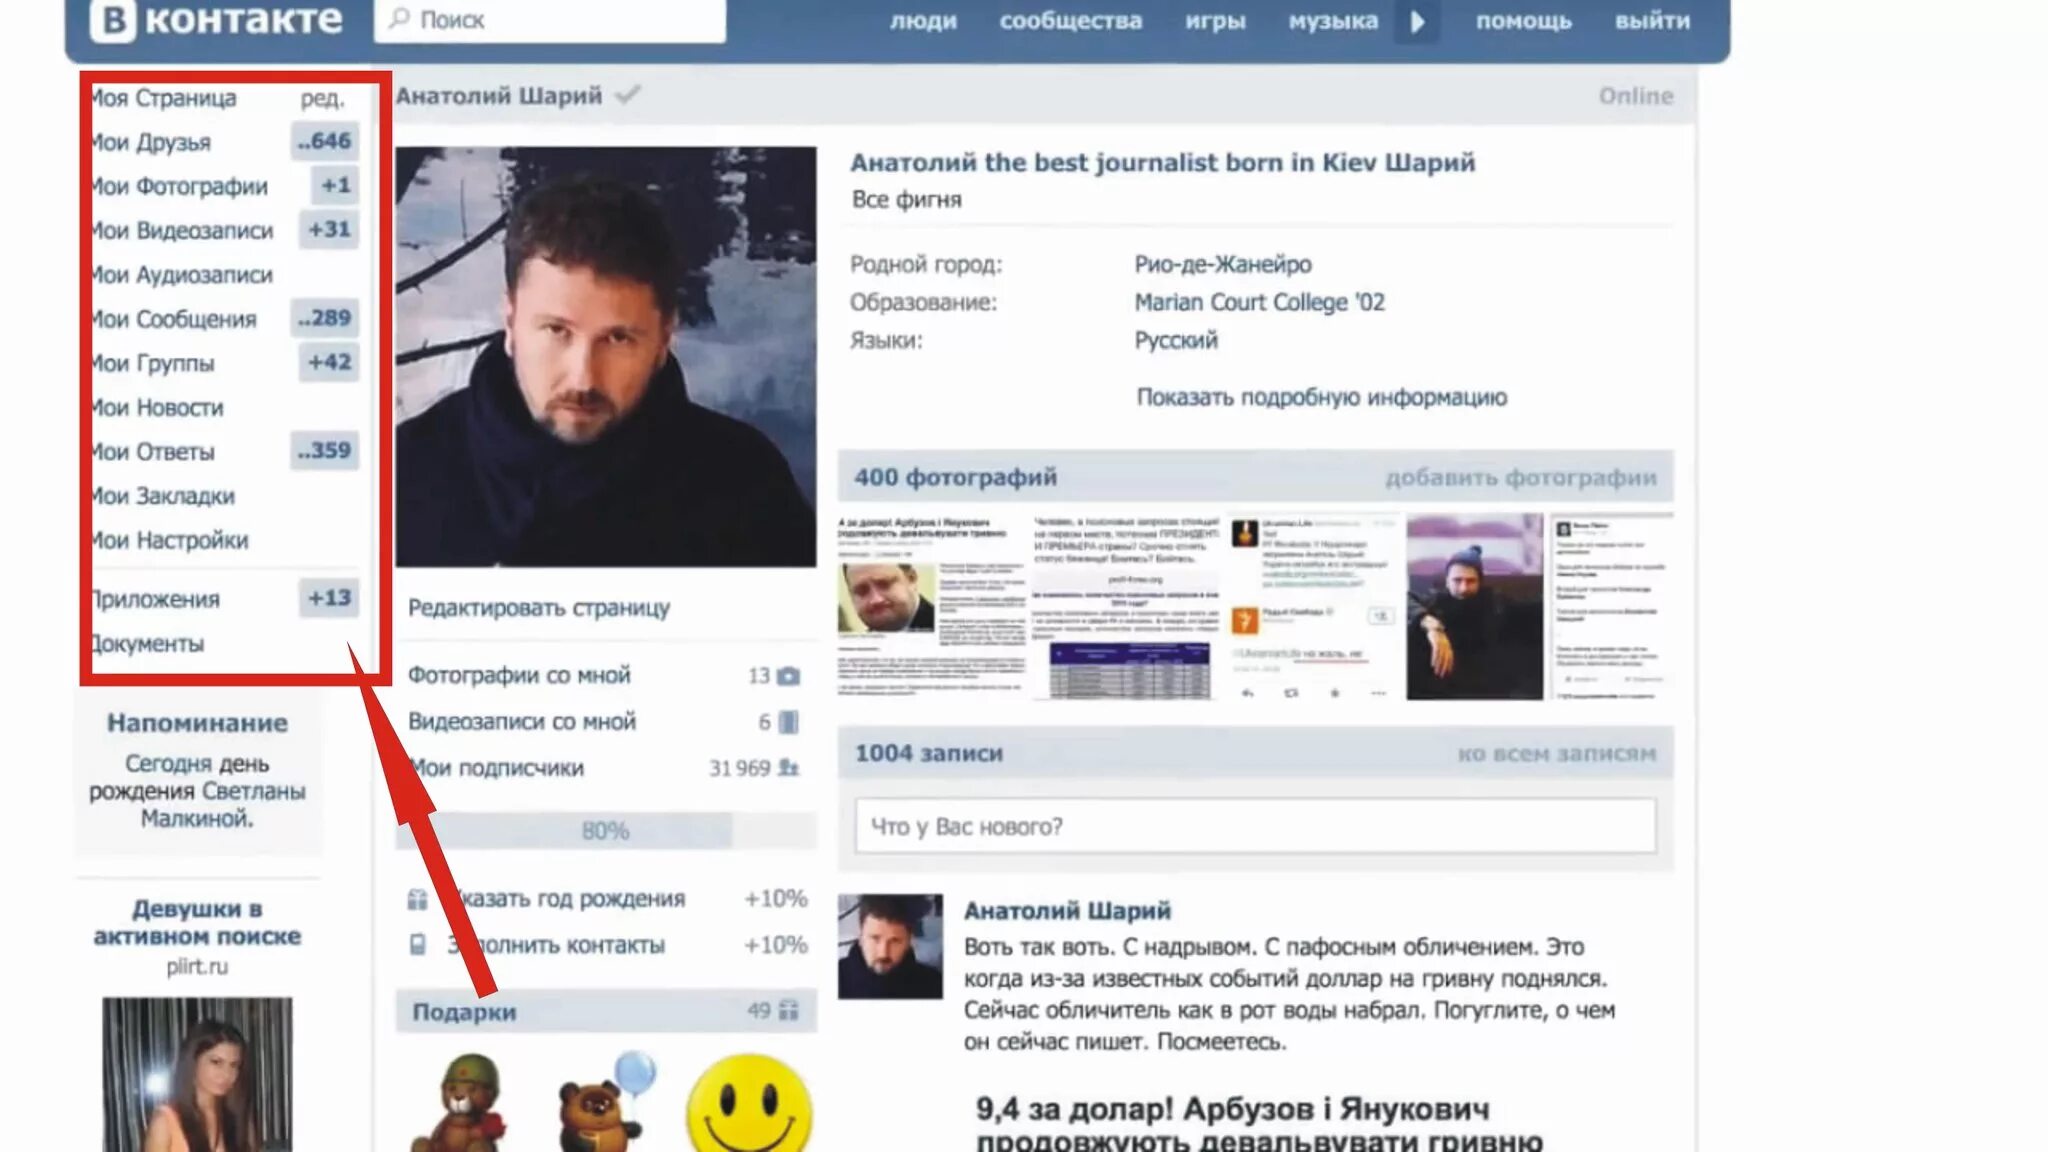Open сообщества in top navigation
Viewport: 2048px width, 1152px height.
(1070, 21)
